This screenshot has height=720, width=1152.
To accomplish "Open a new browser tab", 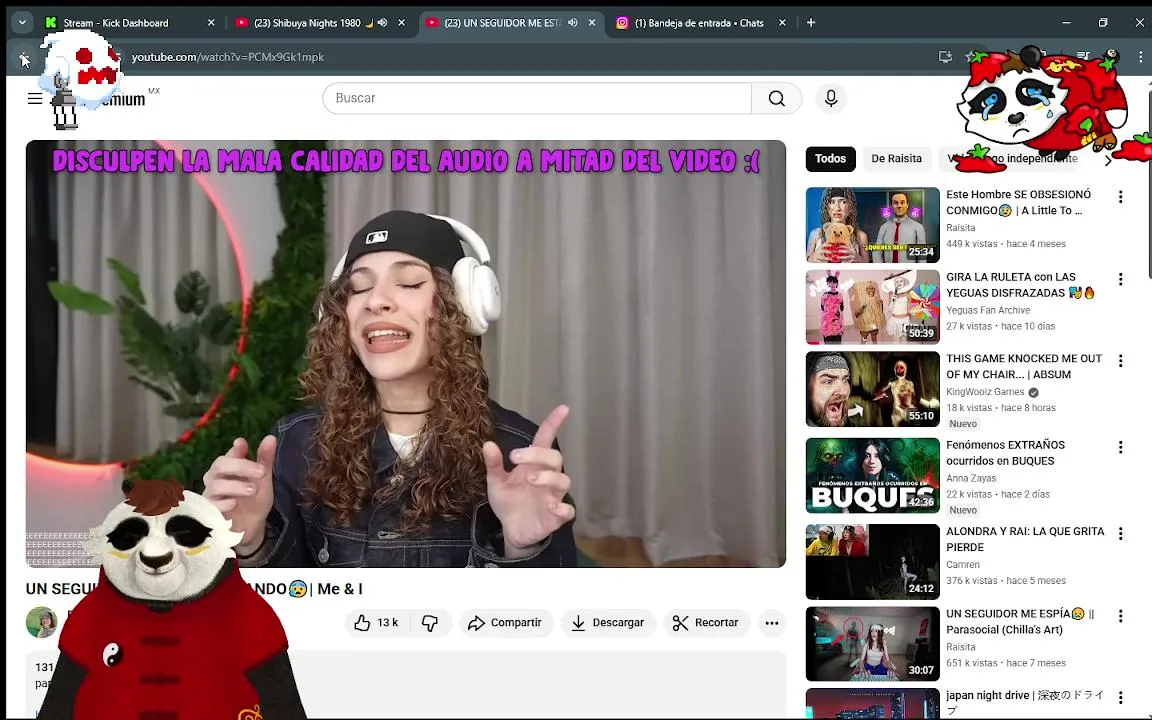I will click(x=811, y=23).
